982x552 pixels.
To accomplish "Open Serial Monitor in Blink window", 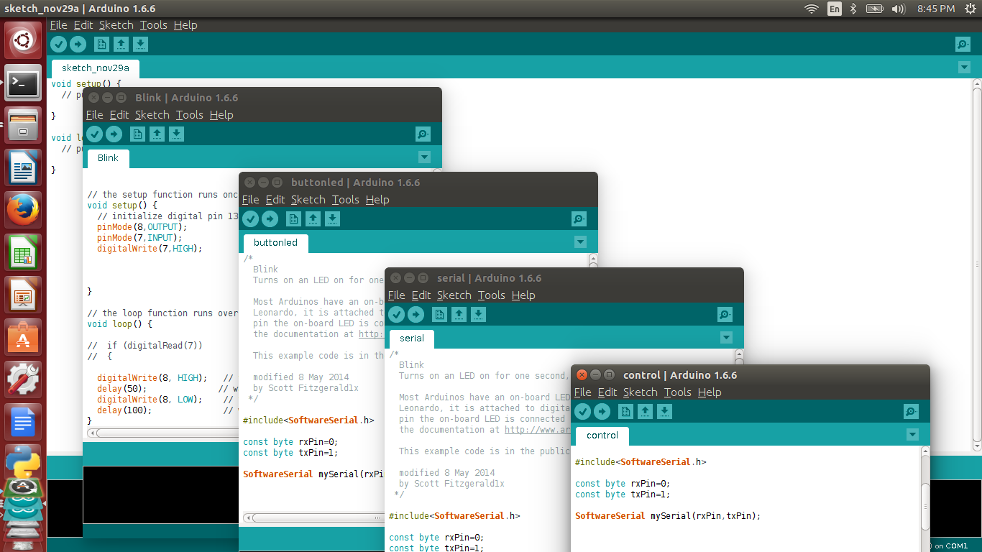I will coord(423,134).
